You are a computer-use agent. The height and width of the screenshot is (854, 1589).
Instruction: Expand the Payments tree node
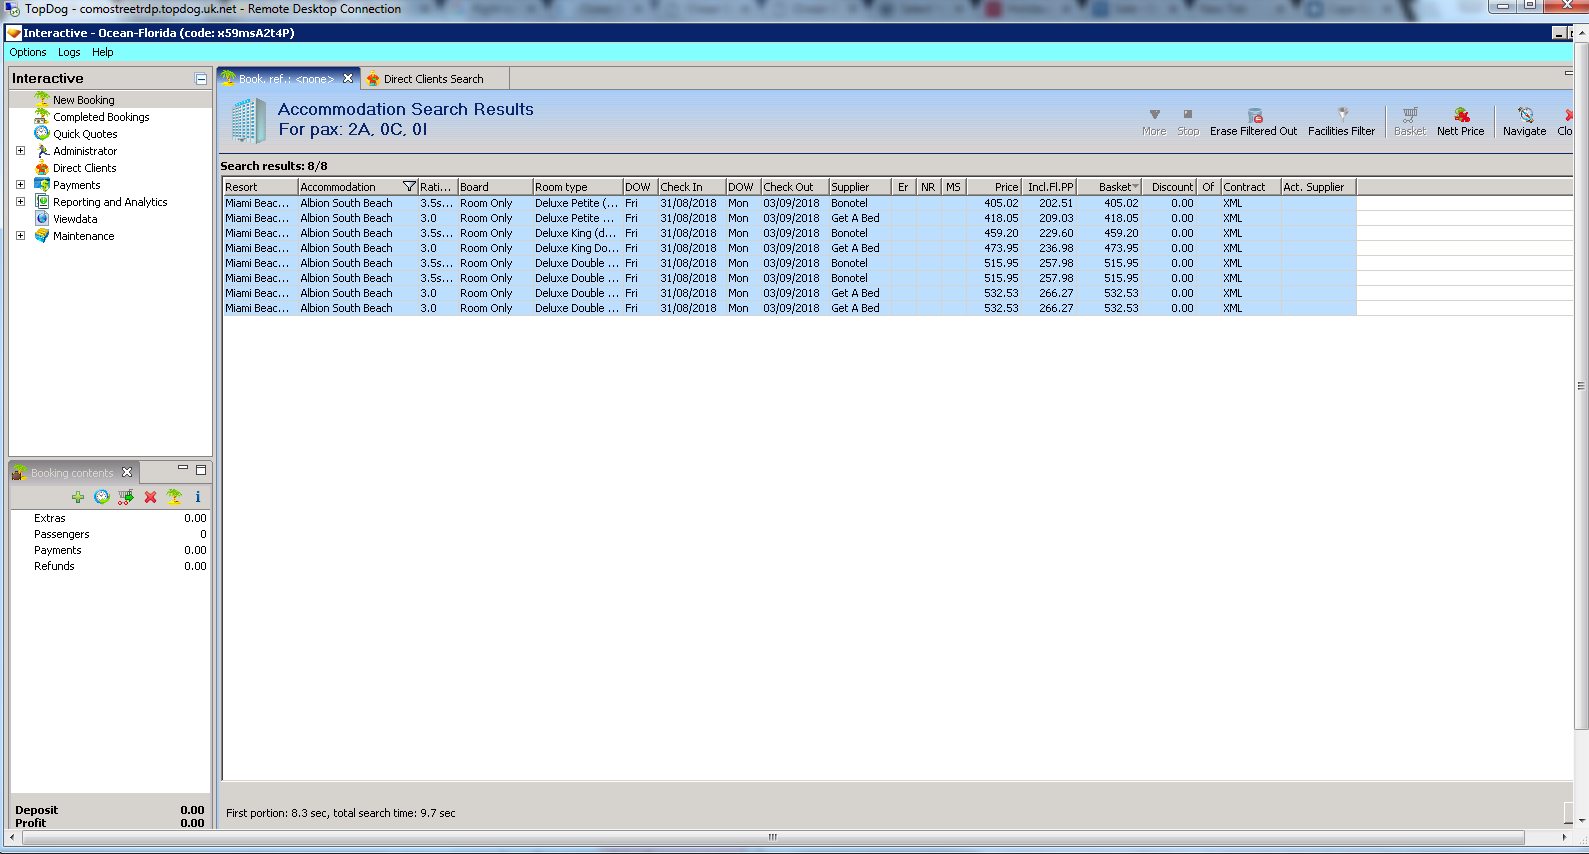coord(20,185)
